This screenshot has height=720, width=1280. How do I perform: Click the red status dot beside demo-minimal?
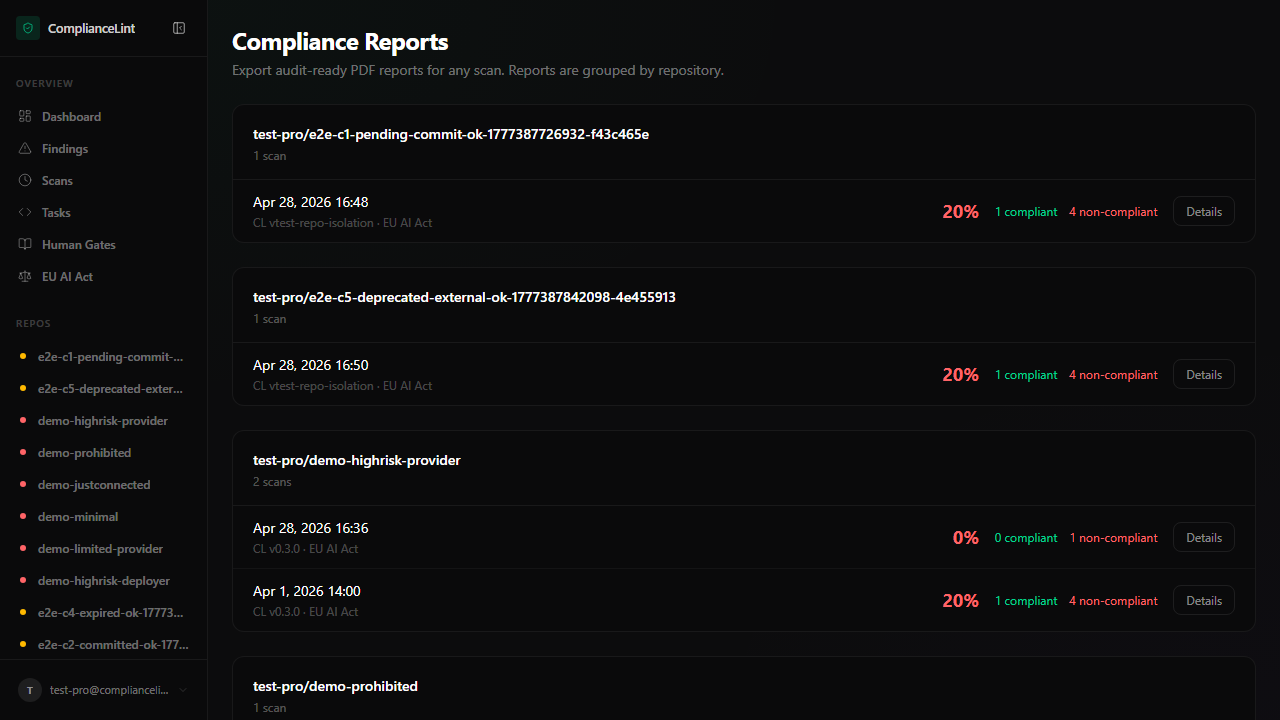pos(23,517)
